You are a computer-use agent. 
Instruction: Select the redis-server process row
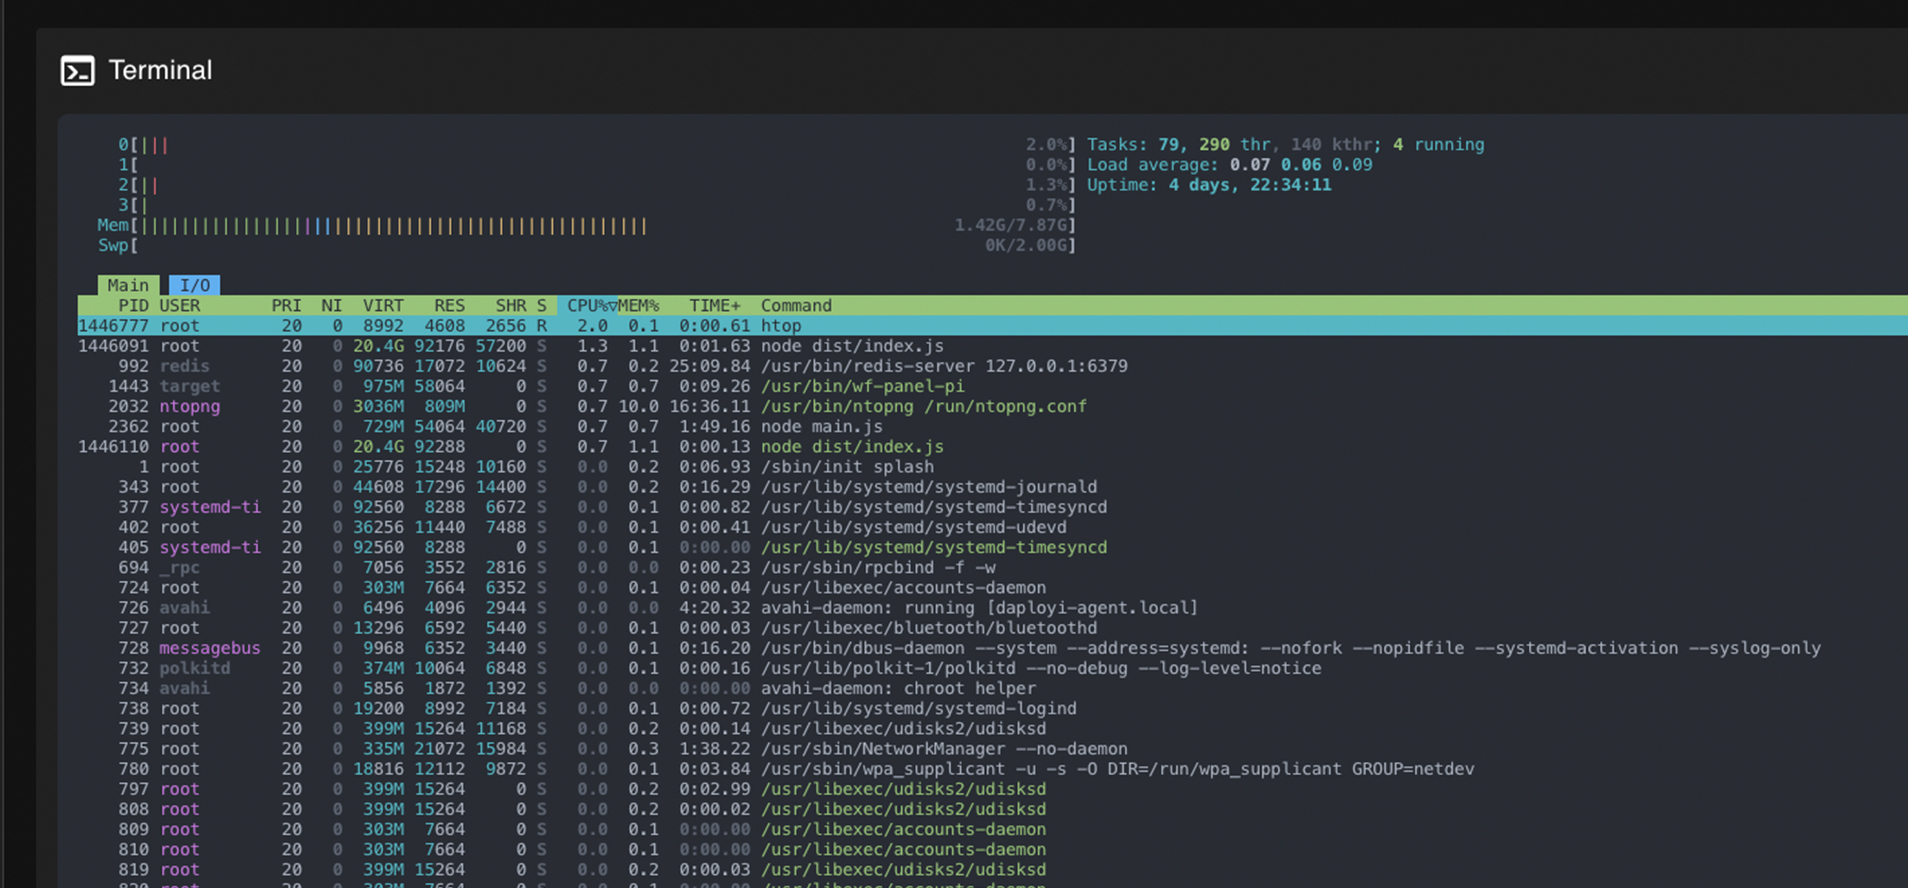click(x=992, y=366)
